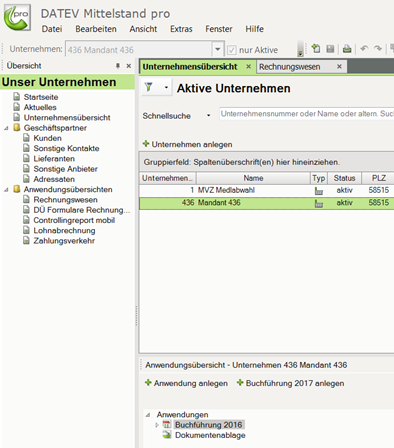Screen dimensions: 394x448
Task: Click the Unser Unternehmen section header
Action: click(68, 82)
